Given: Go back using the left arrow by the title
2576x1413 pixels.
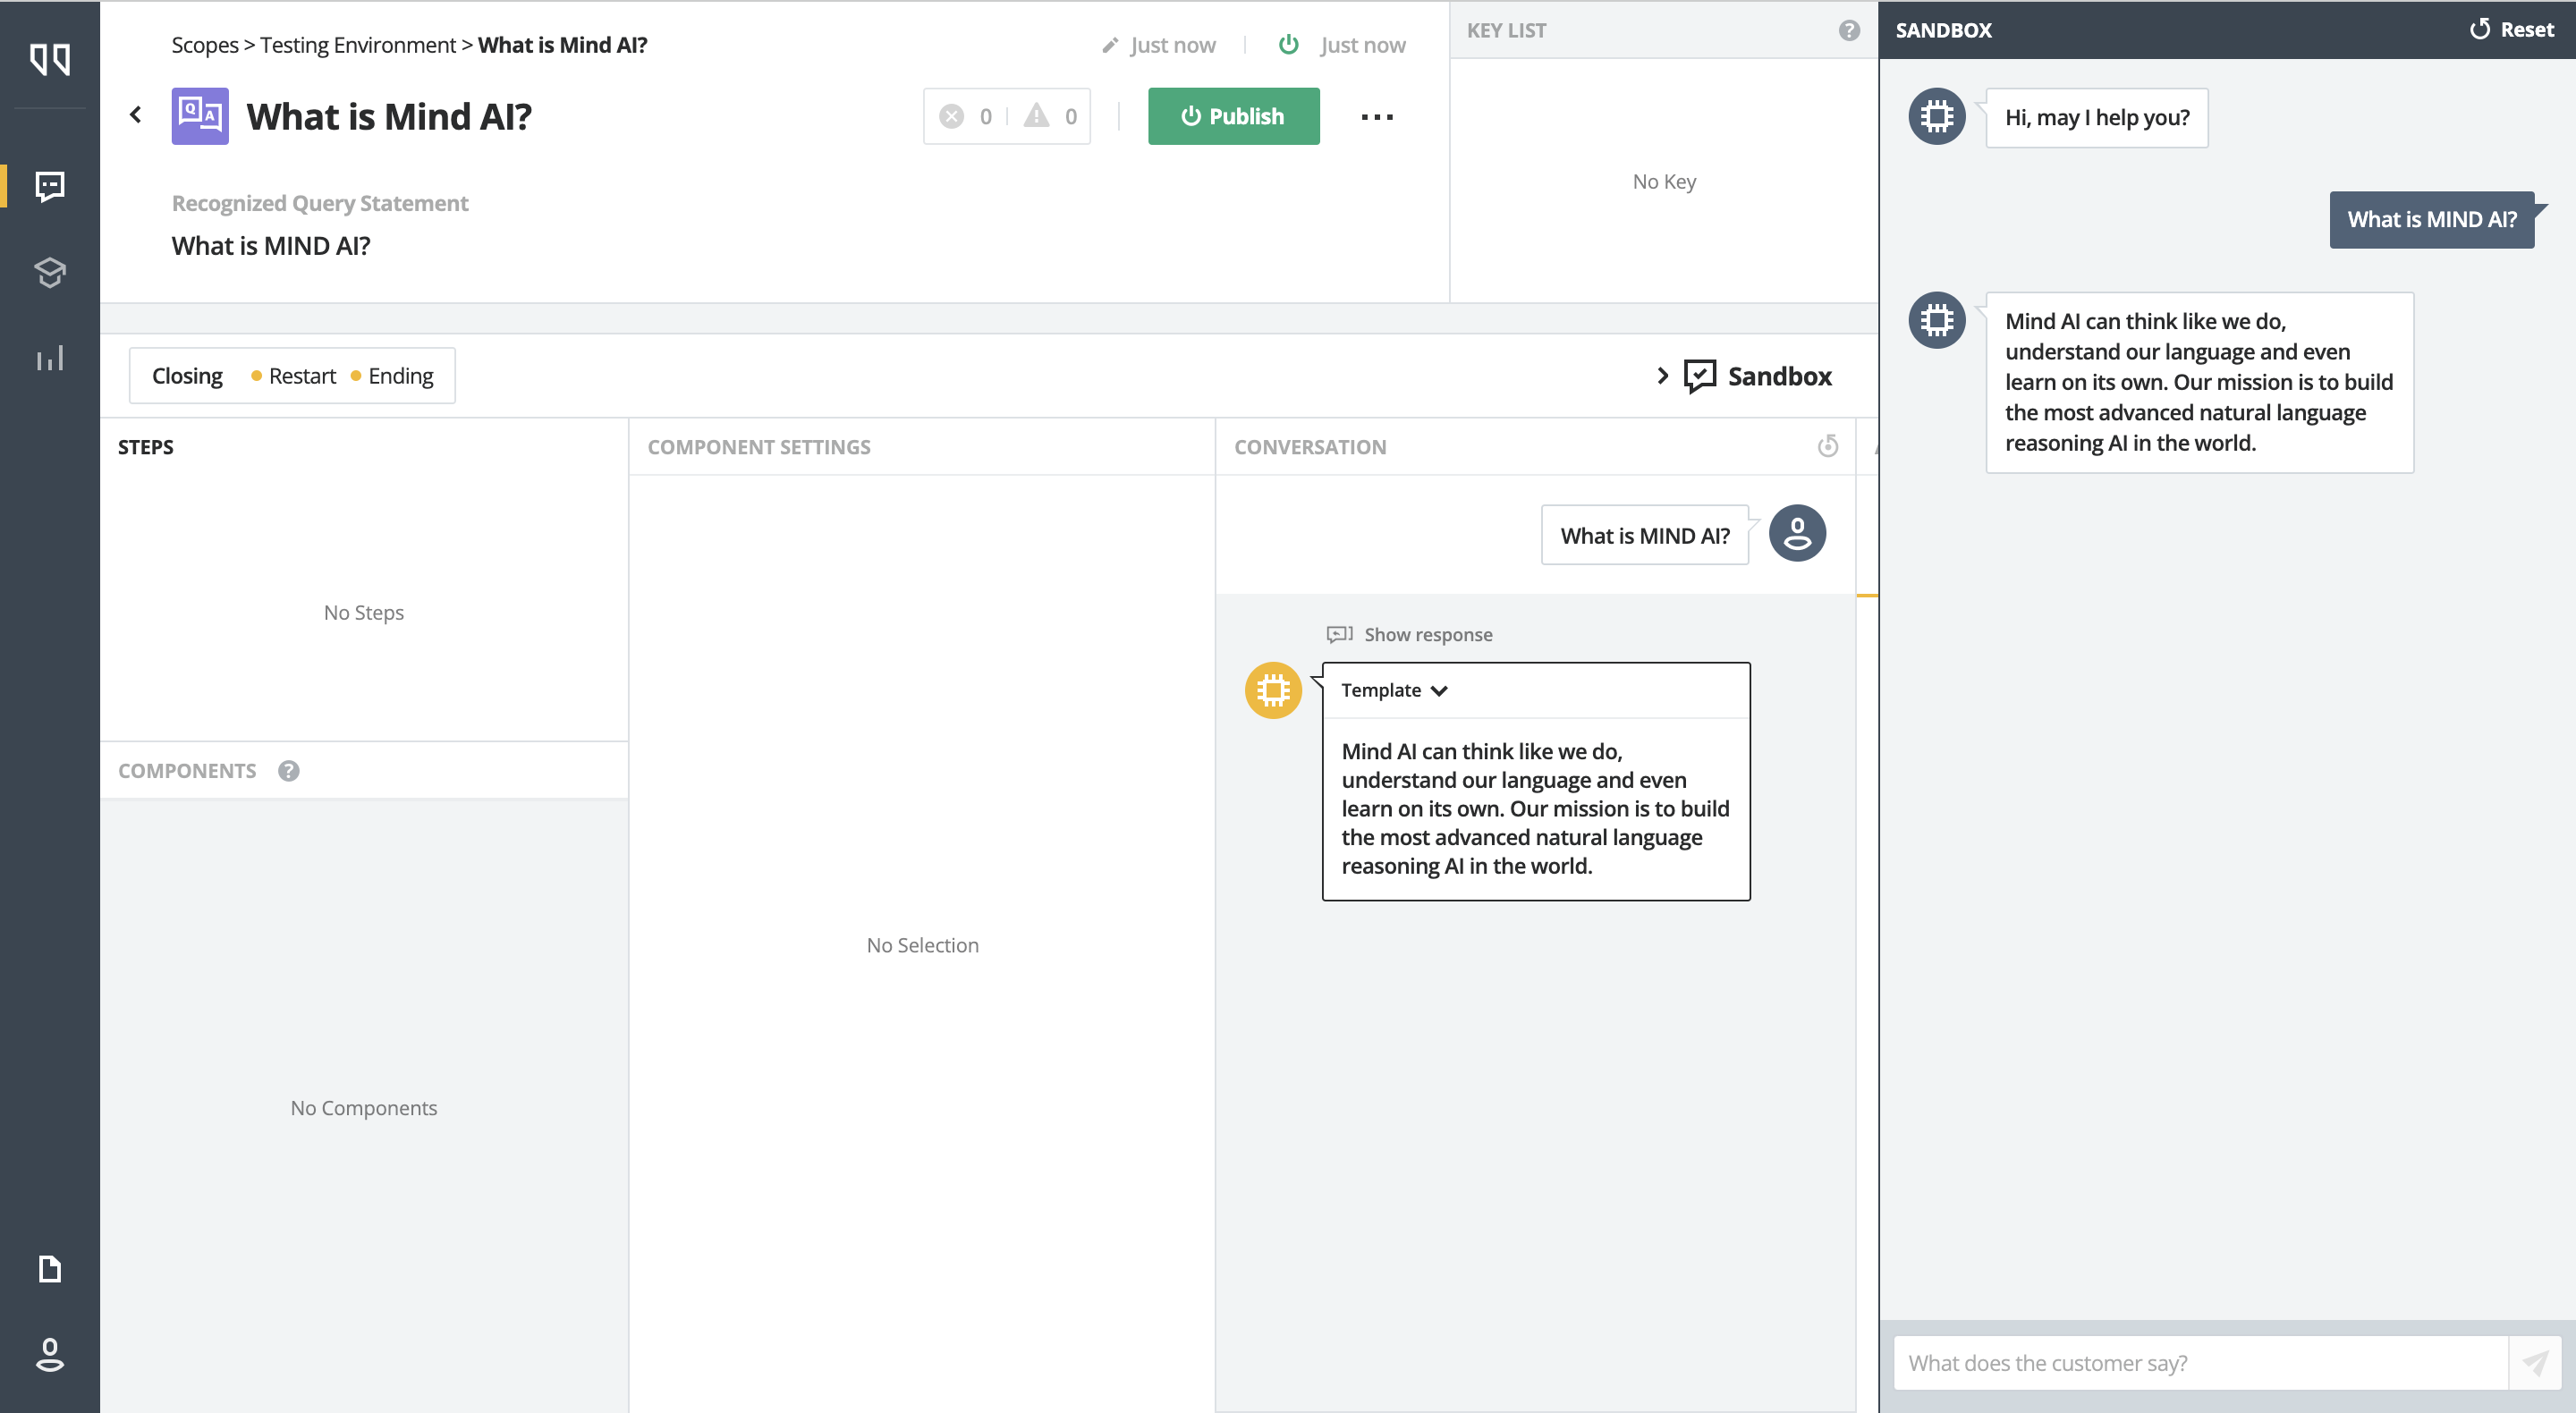Looking at the screenshot, I should pos(136,115).
